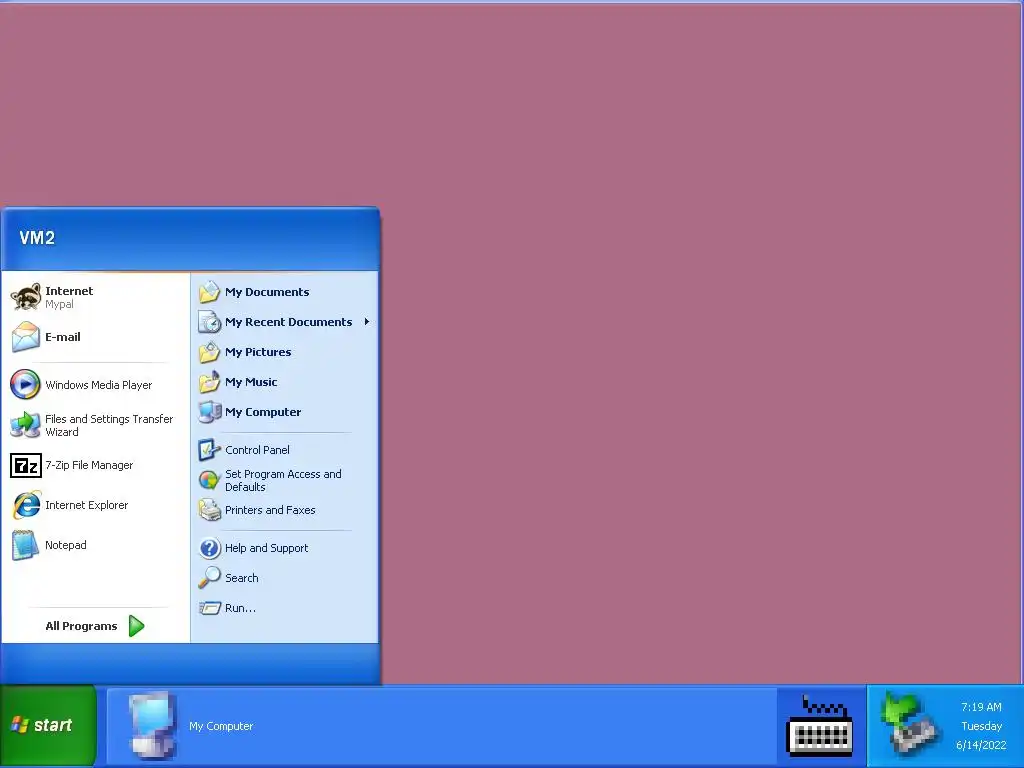Viewport: 1024px width, 768px height.
Task: Click the E-mail envelope icon
Action: [26, 337]
